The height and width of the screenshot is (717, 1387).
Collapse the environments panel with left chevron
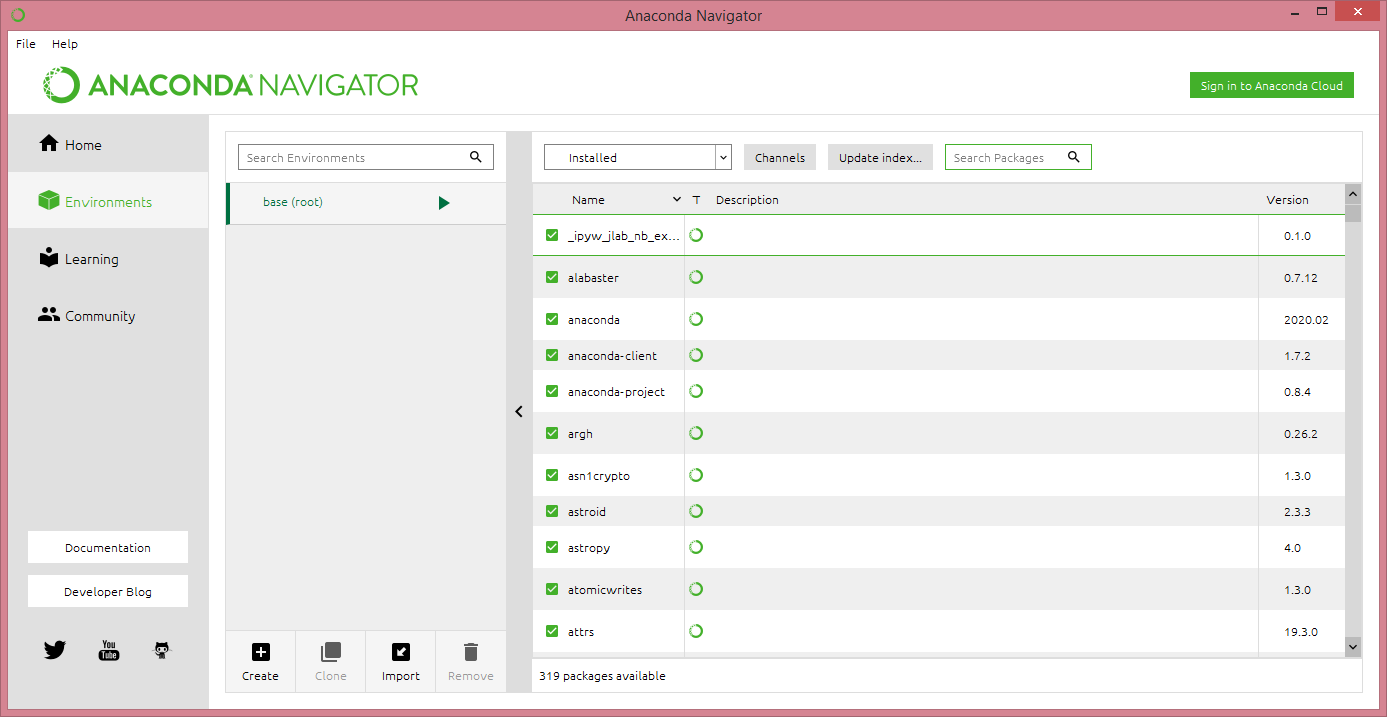pyautogui.click(x=519, y=411)
